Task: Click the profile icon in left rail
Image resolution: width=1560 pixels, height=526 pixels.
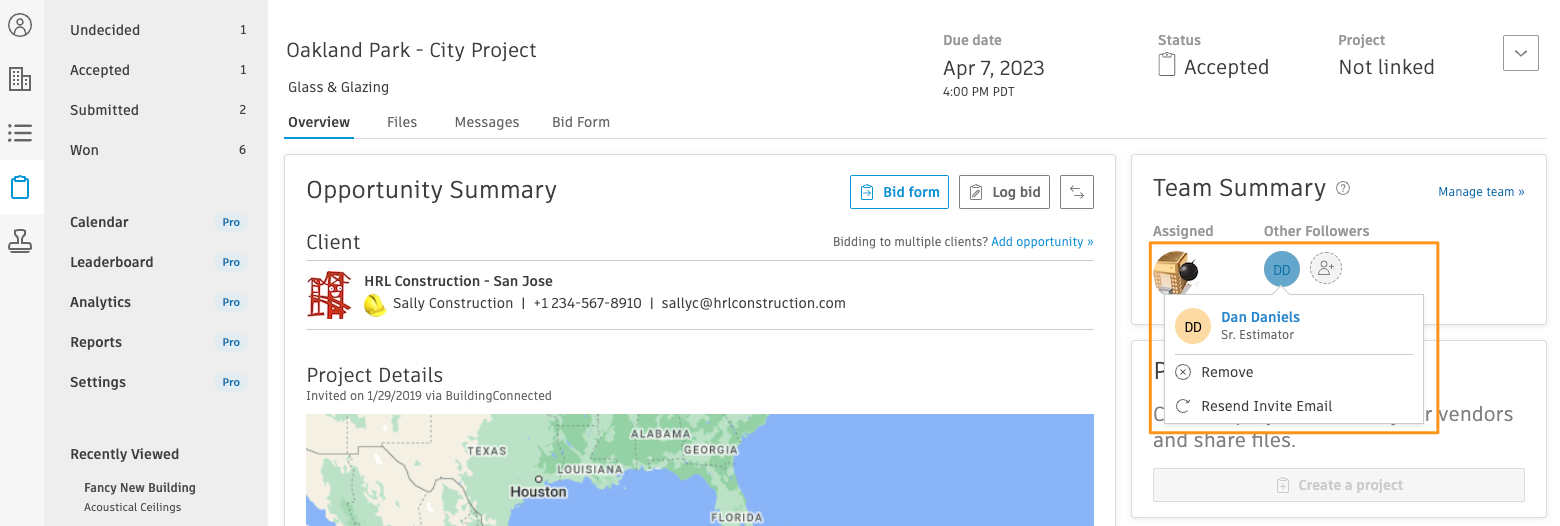Action: point(20,26)
